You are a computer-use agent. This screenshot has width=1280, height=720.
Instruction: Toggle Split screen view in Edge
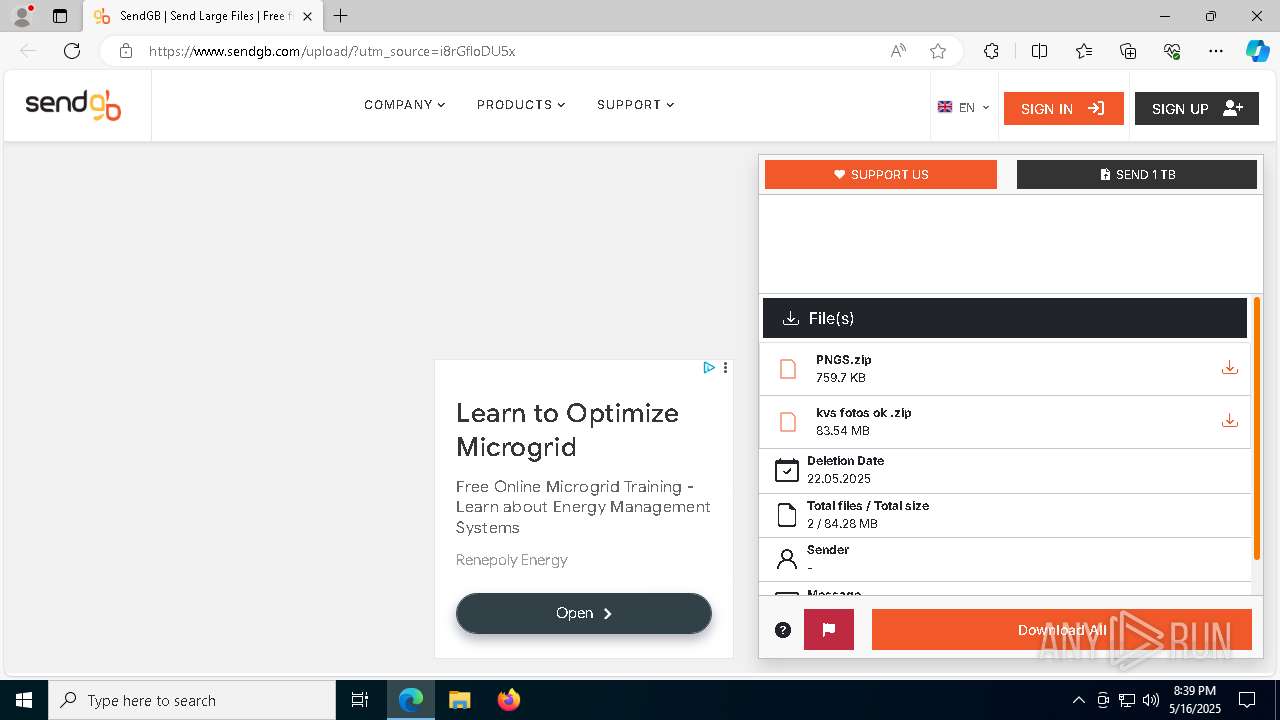pos(1039,51)
